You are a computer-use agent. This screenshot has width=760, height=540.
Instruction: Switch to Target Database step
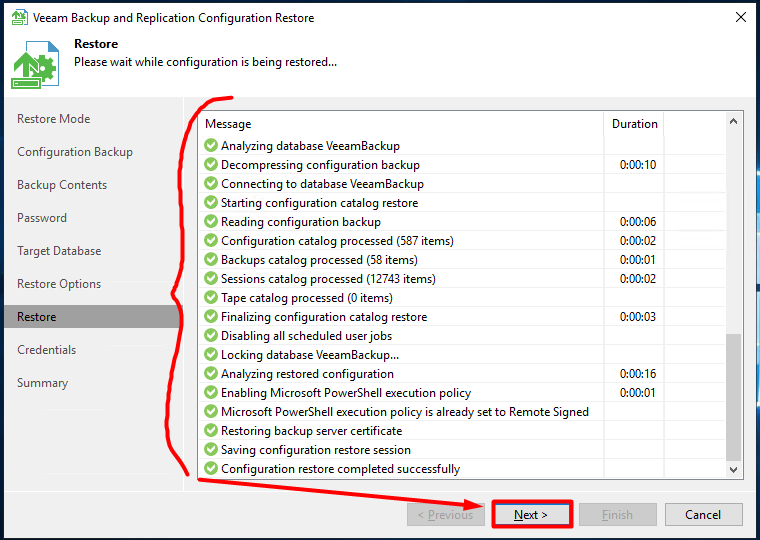pos(59,251)
